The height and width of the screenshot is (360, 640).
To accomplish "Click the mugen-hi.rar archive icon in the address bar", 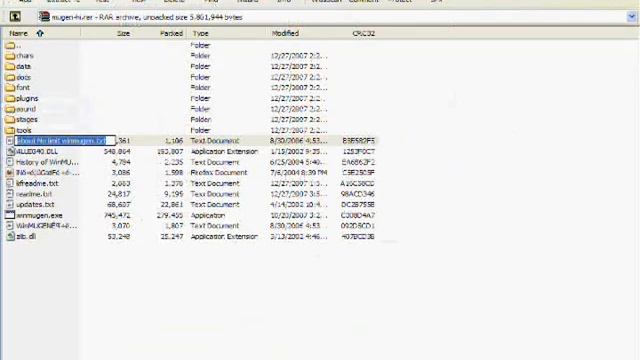I will pyautogui.click(x=44, y=17).
